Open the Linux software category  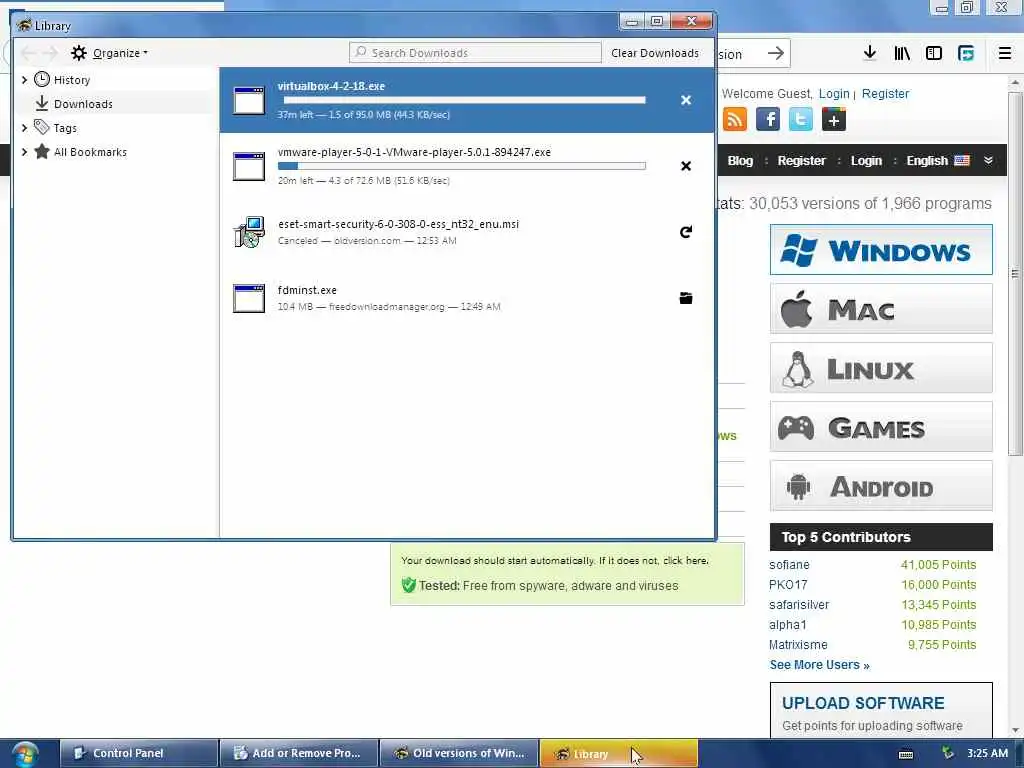pyautogui.click(x=881, y=368)
